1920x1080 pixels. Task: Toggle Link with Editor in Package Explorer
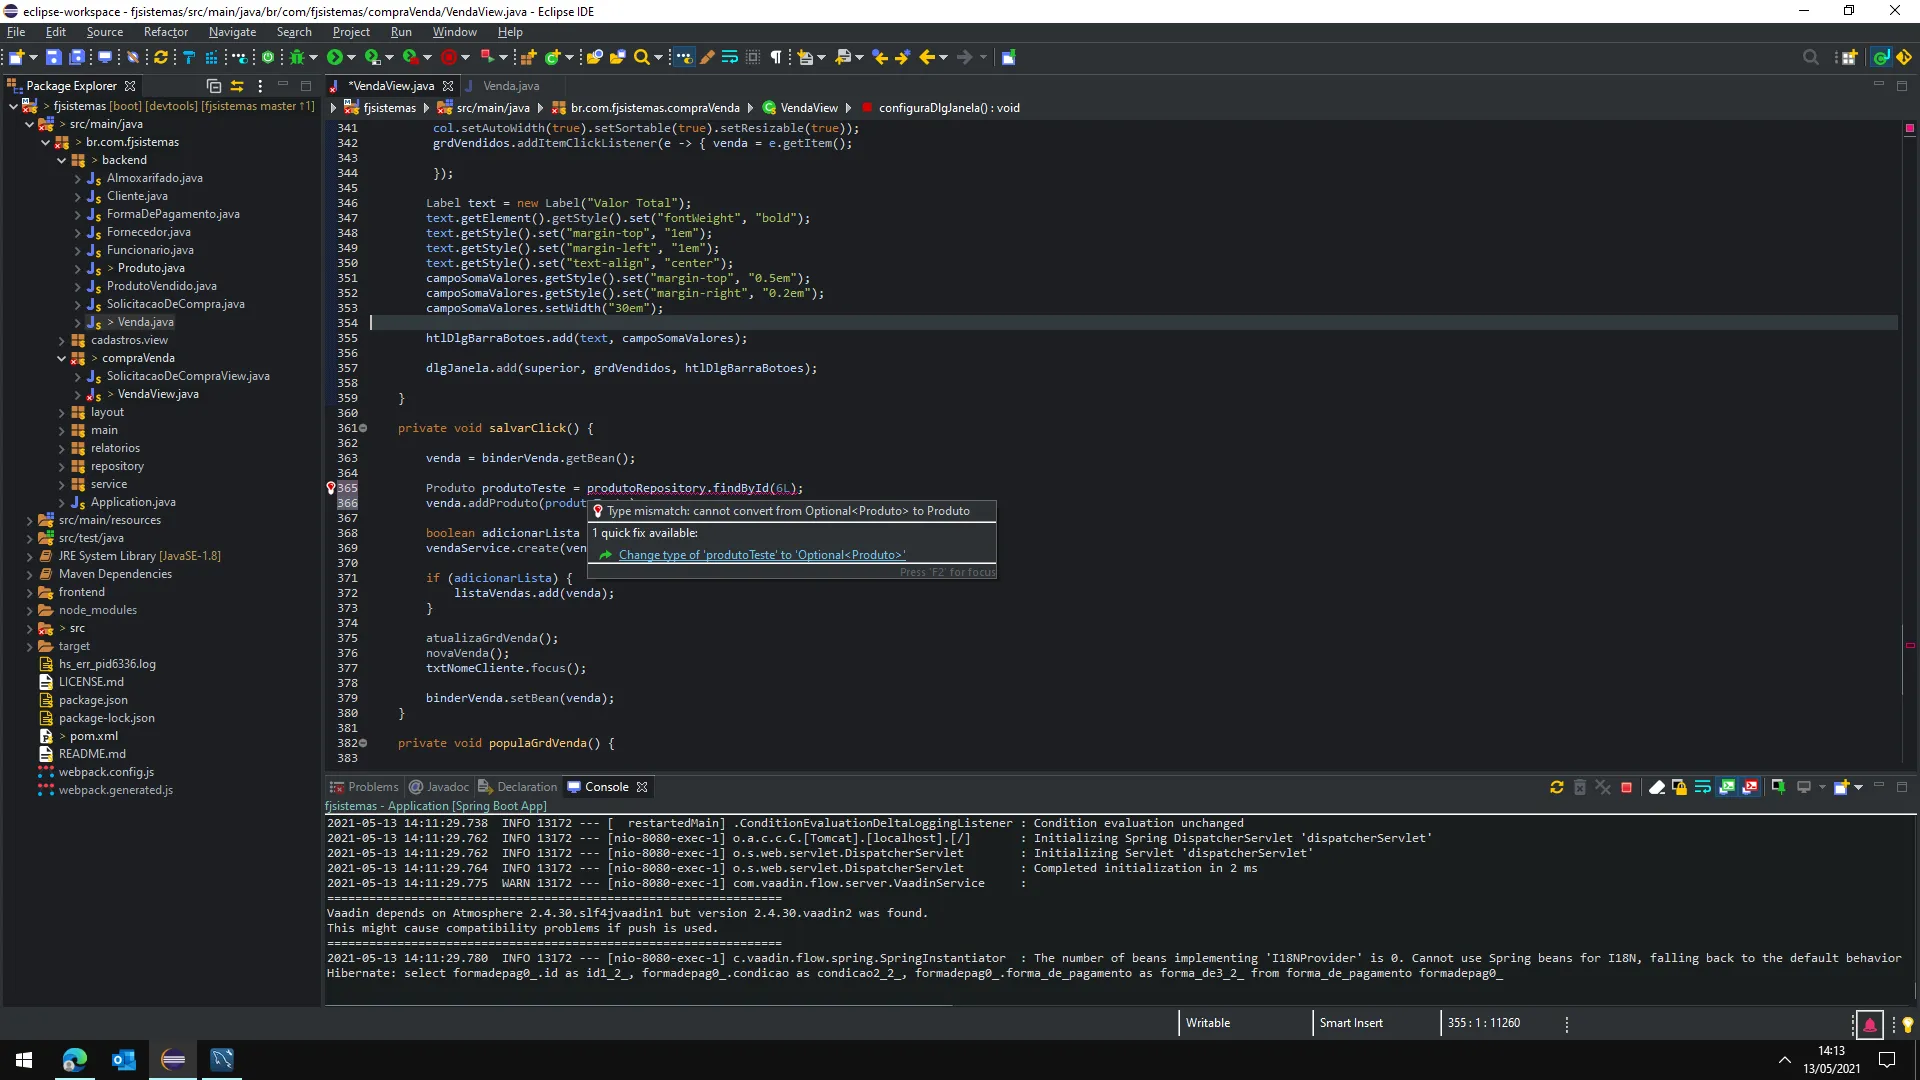237,86
